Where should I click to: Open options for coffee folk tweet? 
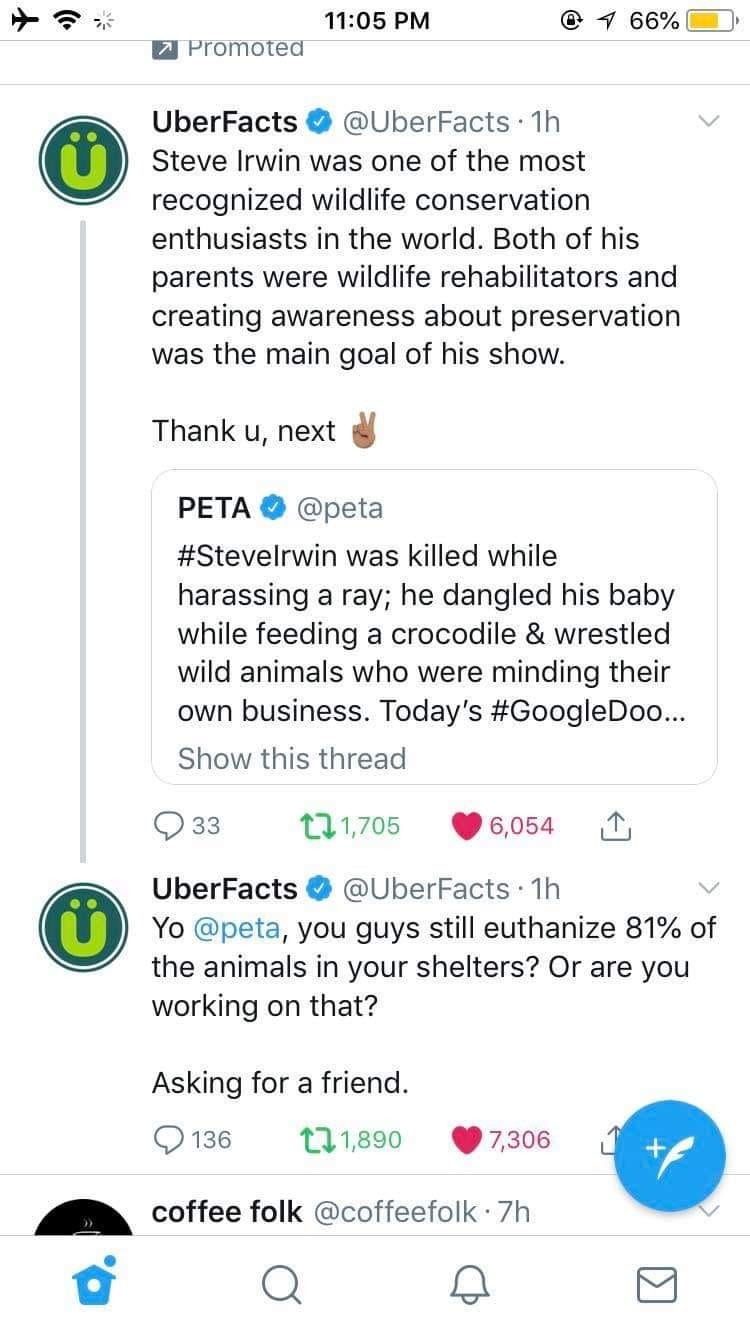(708, 1211)
